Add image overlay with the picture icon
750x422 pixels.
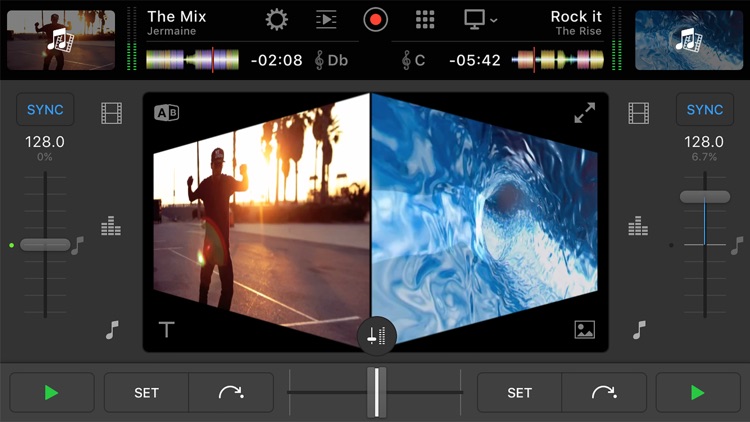[585, 330]
